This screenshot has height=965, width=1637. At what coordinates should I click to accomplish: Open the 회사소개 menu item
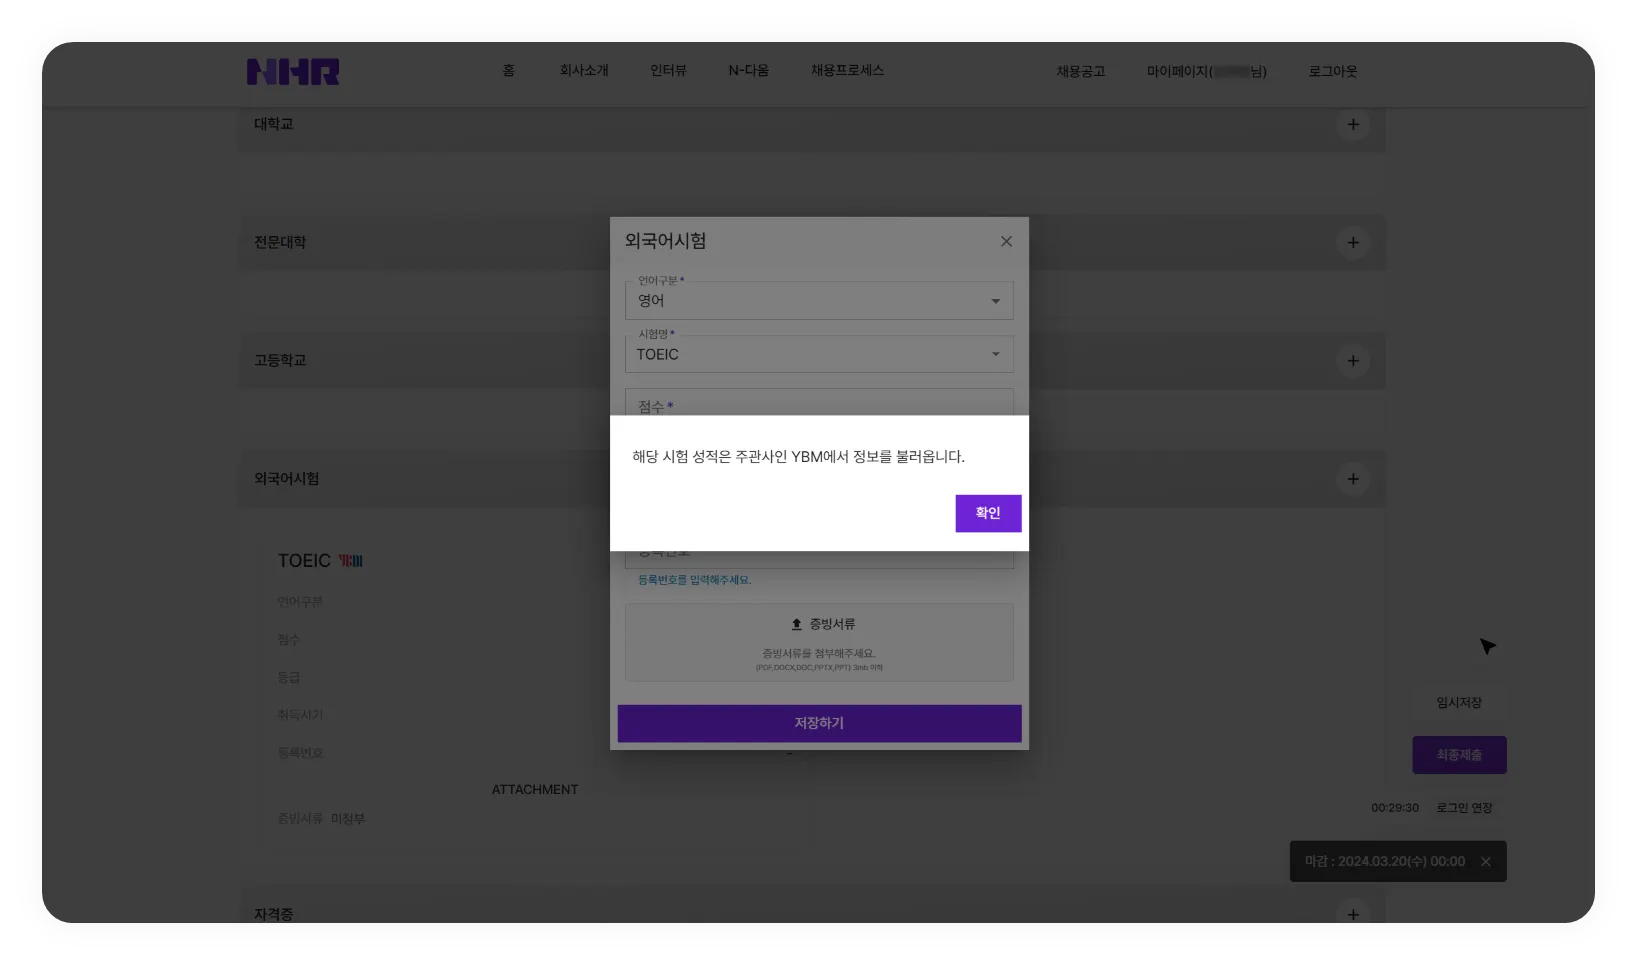tap(584, 70)
